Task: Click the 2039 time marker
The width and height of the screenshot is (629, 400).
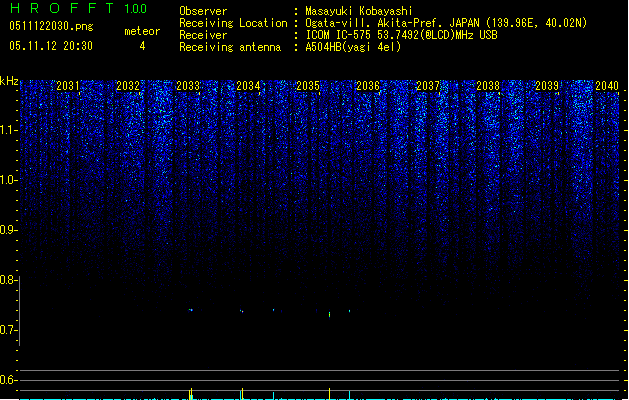Action: click(547, 85)
